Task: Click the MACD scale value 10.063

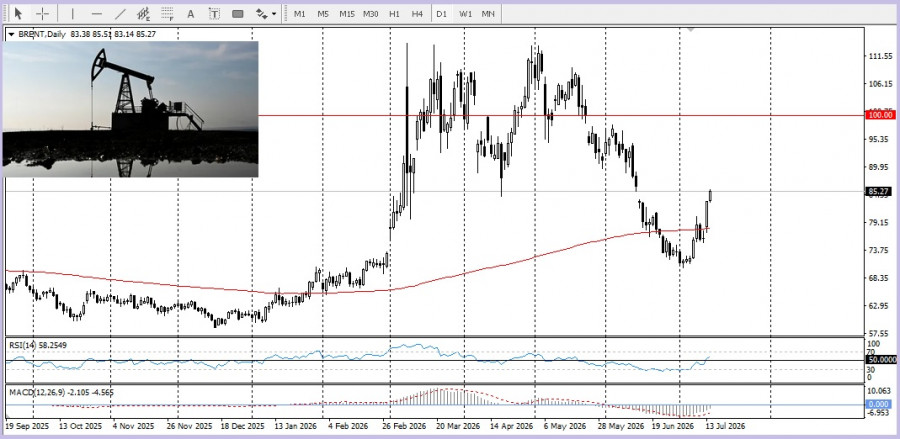Action: (878, 391)
